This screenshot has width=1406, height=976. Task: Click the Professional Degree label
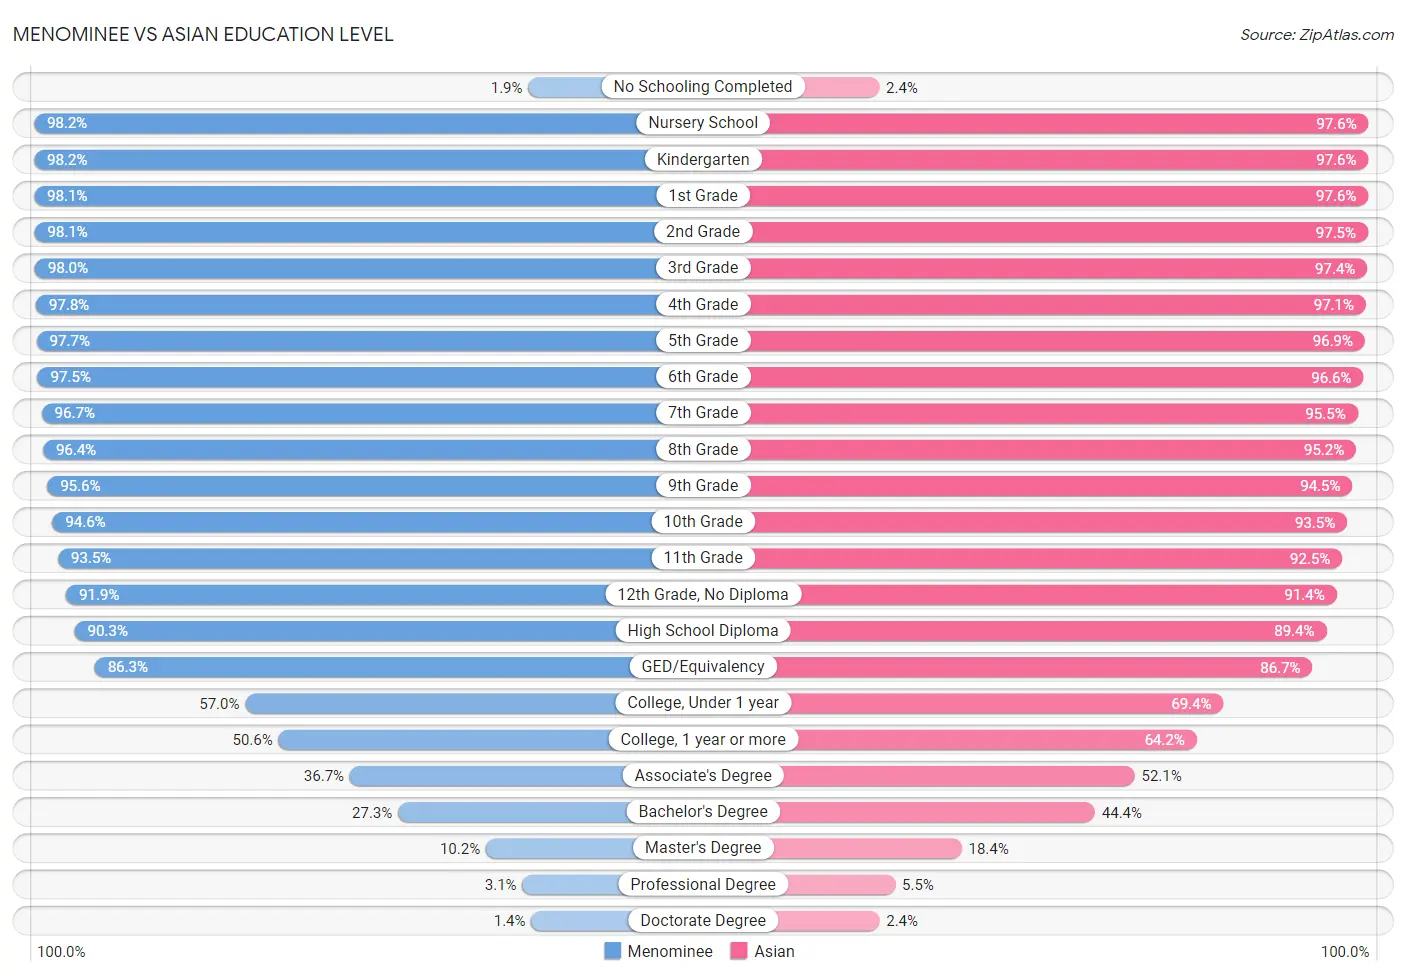click(703, 884)
